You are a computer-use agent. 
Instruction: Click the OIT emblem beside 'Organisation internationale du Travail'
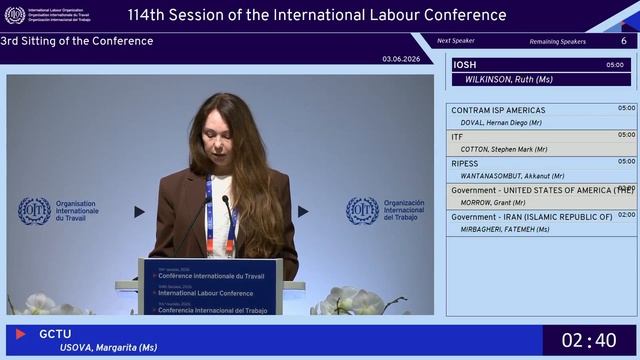[34, 211]
